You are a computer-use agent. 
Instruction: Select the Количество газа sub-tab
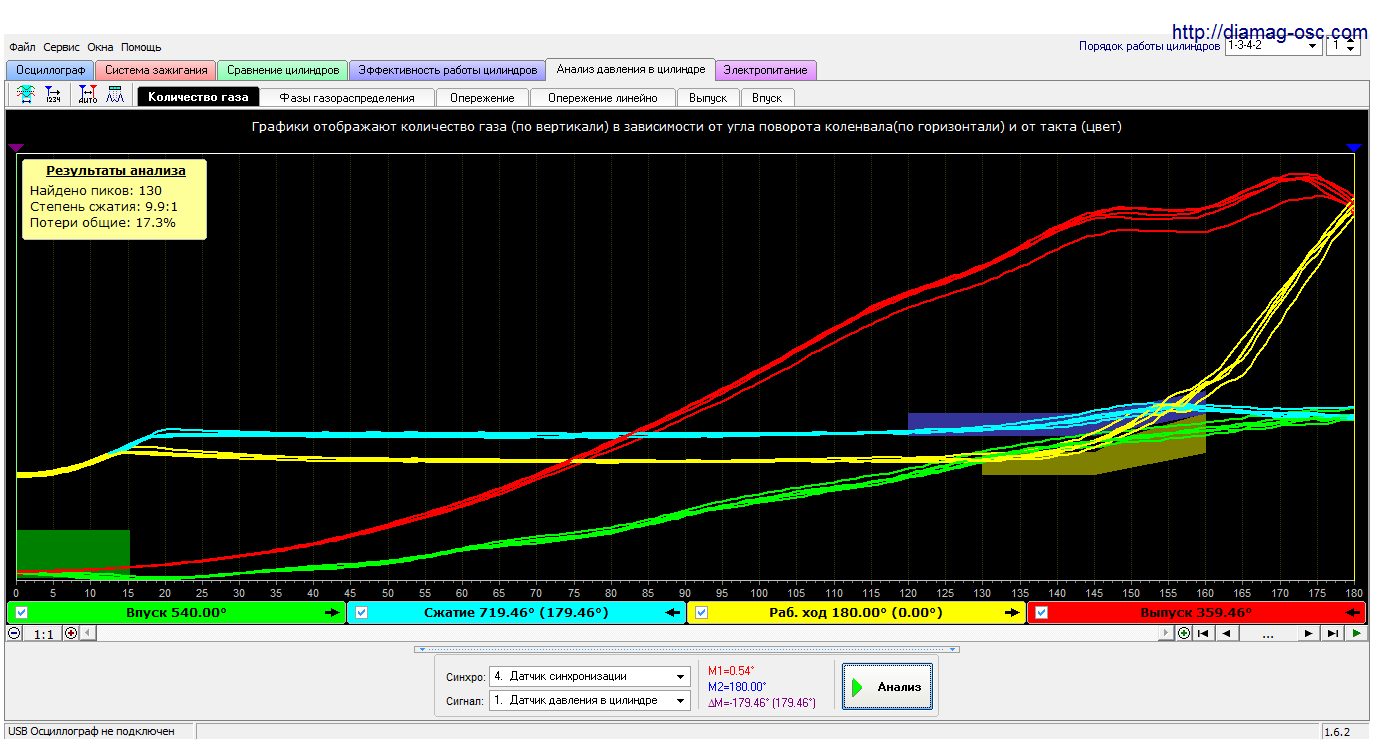coord(198,97)
